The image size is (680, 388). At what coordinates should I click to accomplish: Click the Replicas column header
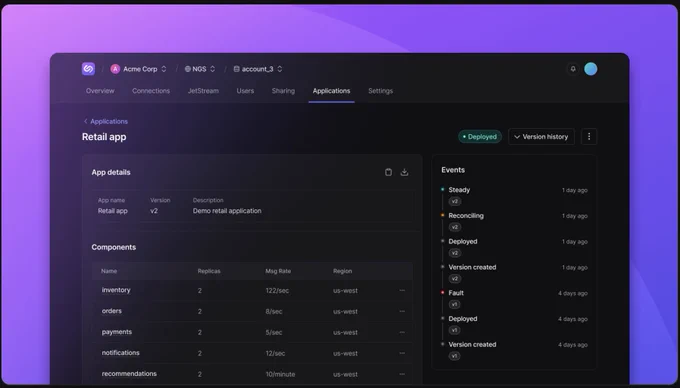tap(209, 271)
